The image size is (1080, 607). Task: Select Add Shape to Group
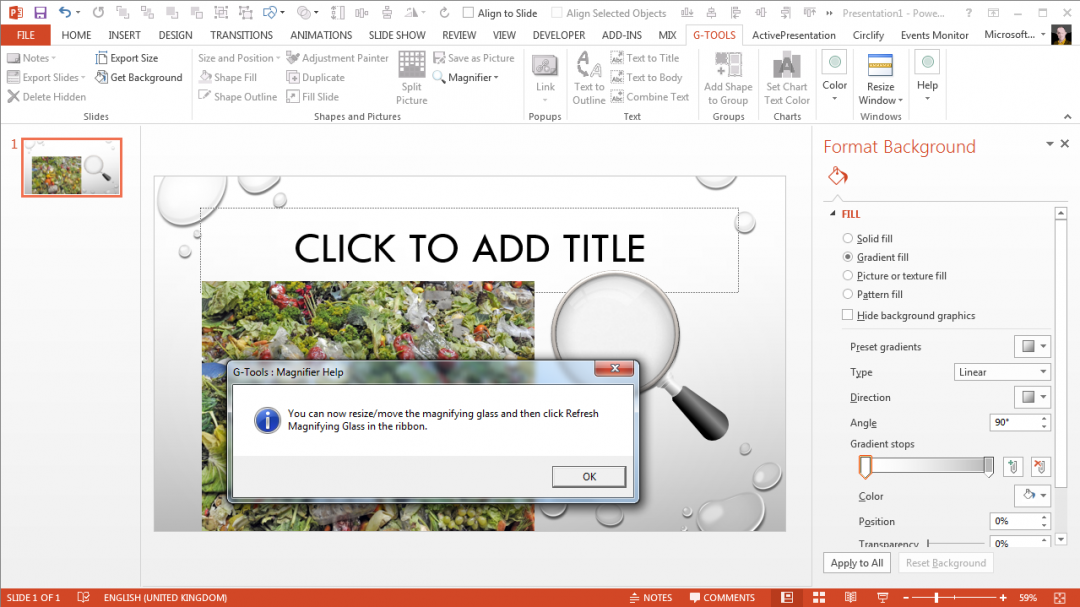pyautogui.click(x=728, y=77)
